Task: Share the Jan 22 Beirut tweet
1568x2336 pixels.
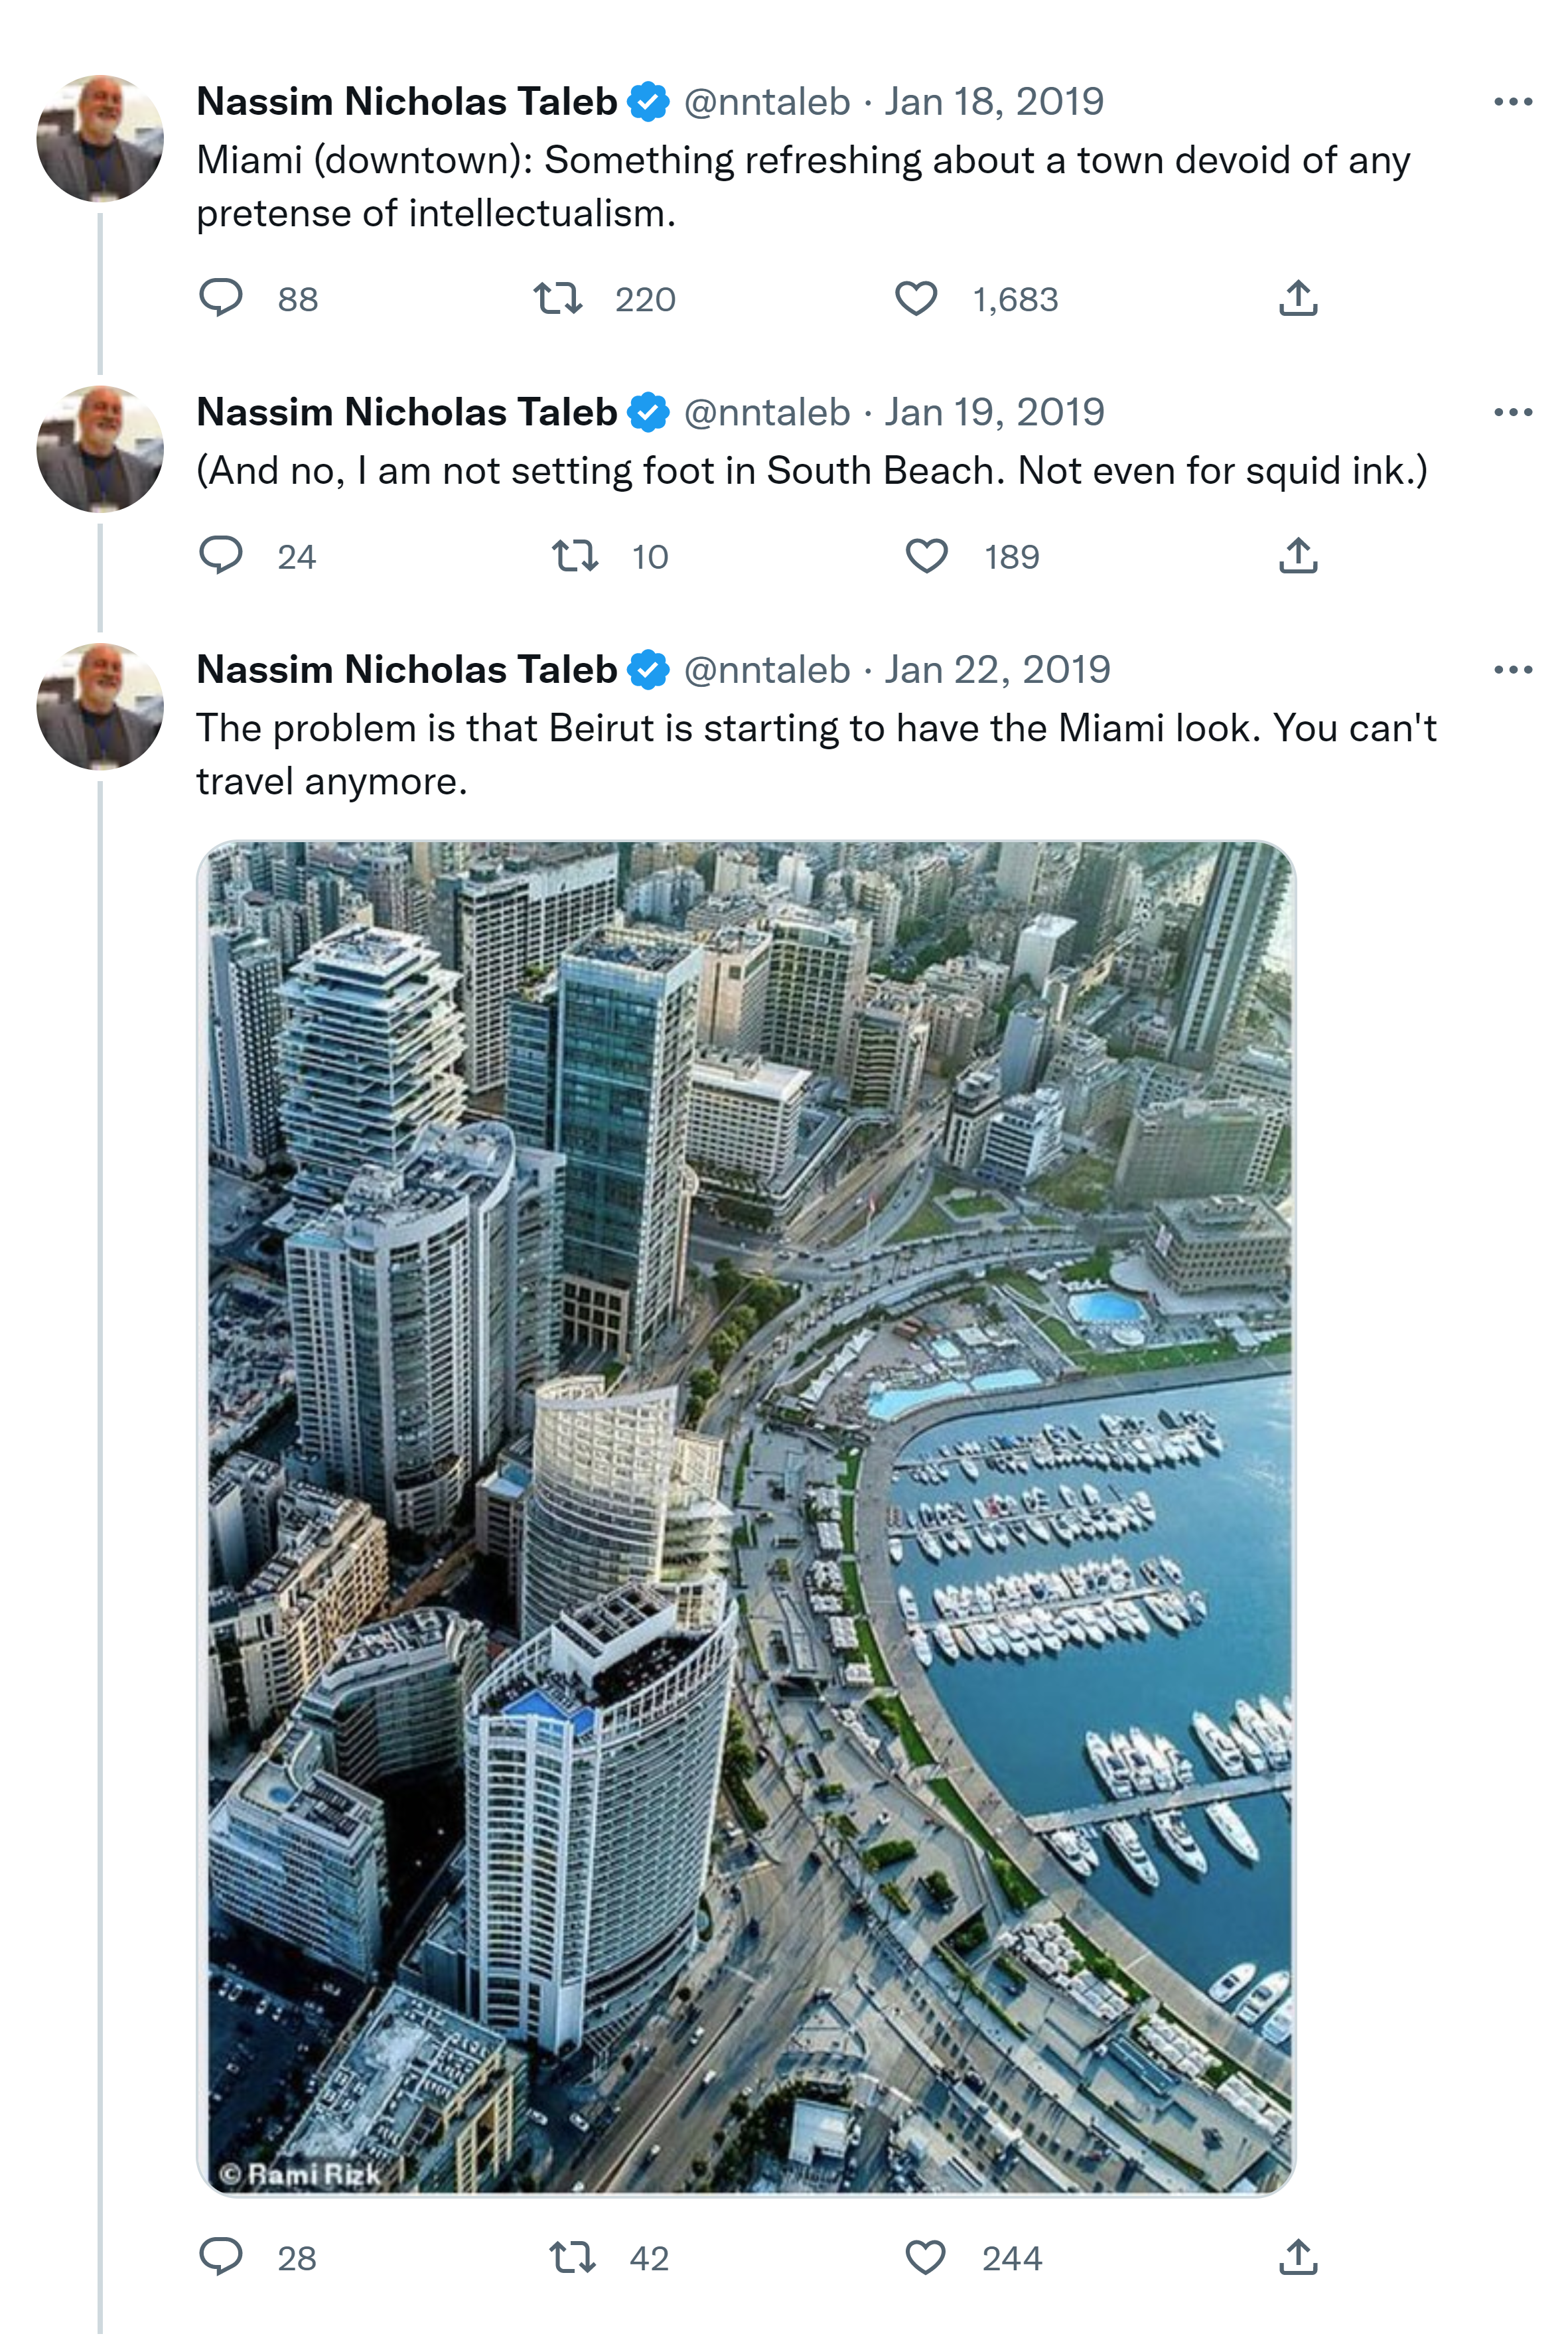Action: [x=1298, y=2257]
